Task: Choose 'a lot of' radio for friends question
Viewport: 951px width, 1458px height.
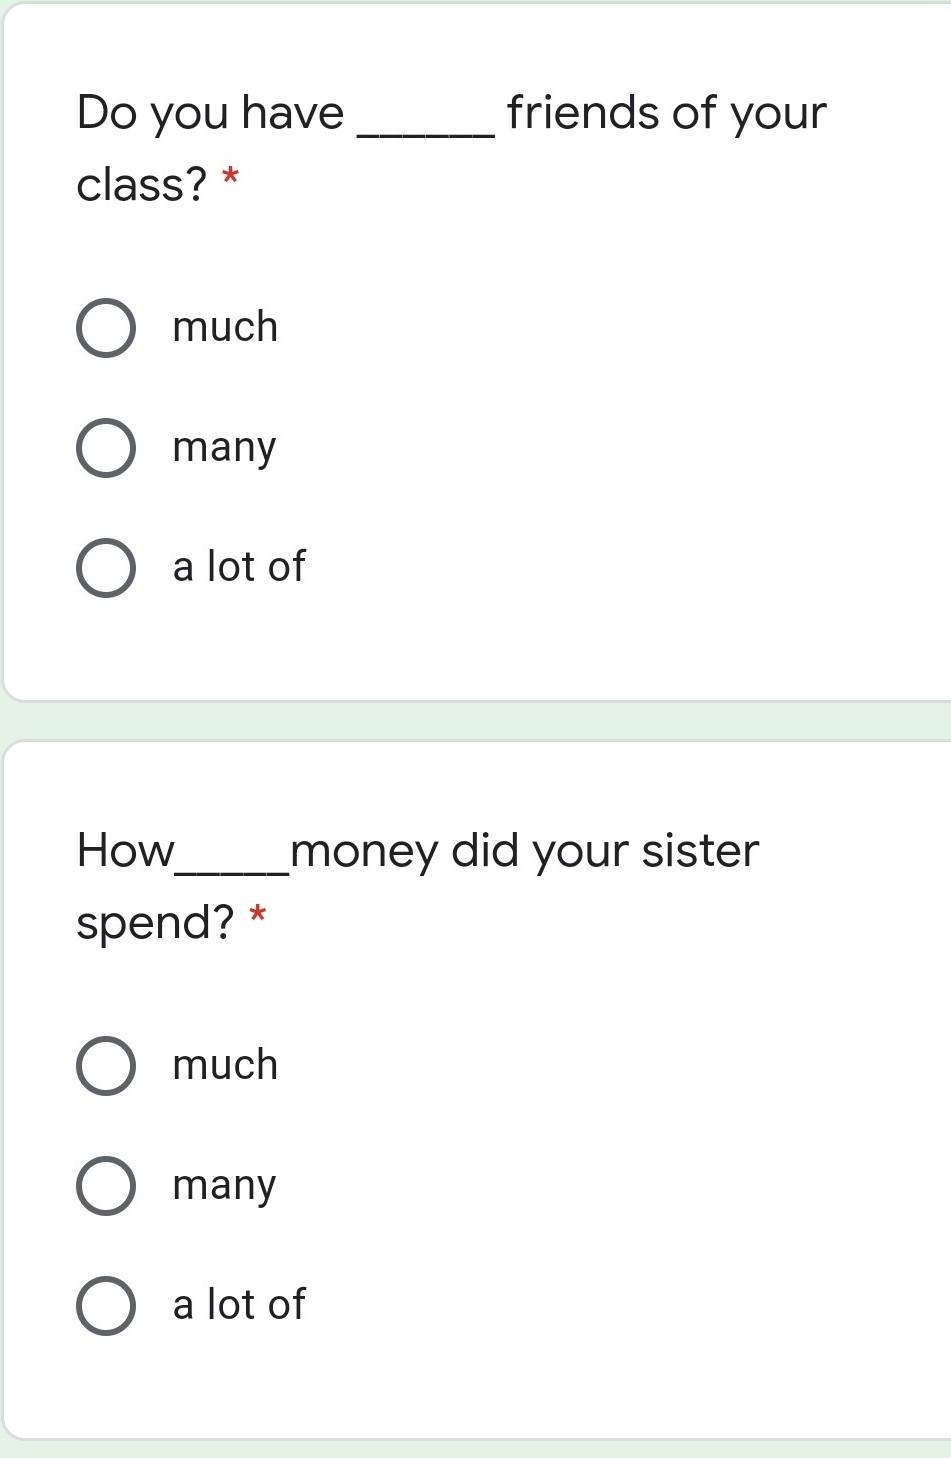Action: [x=106, y=568]
